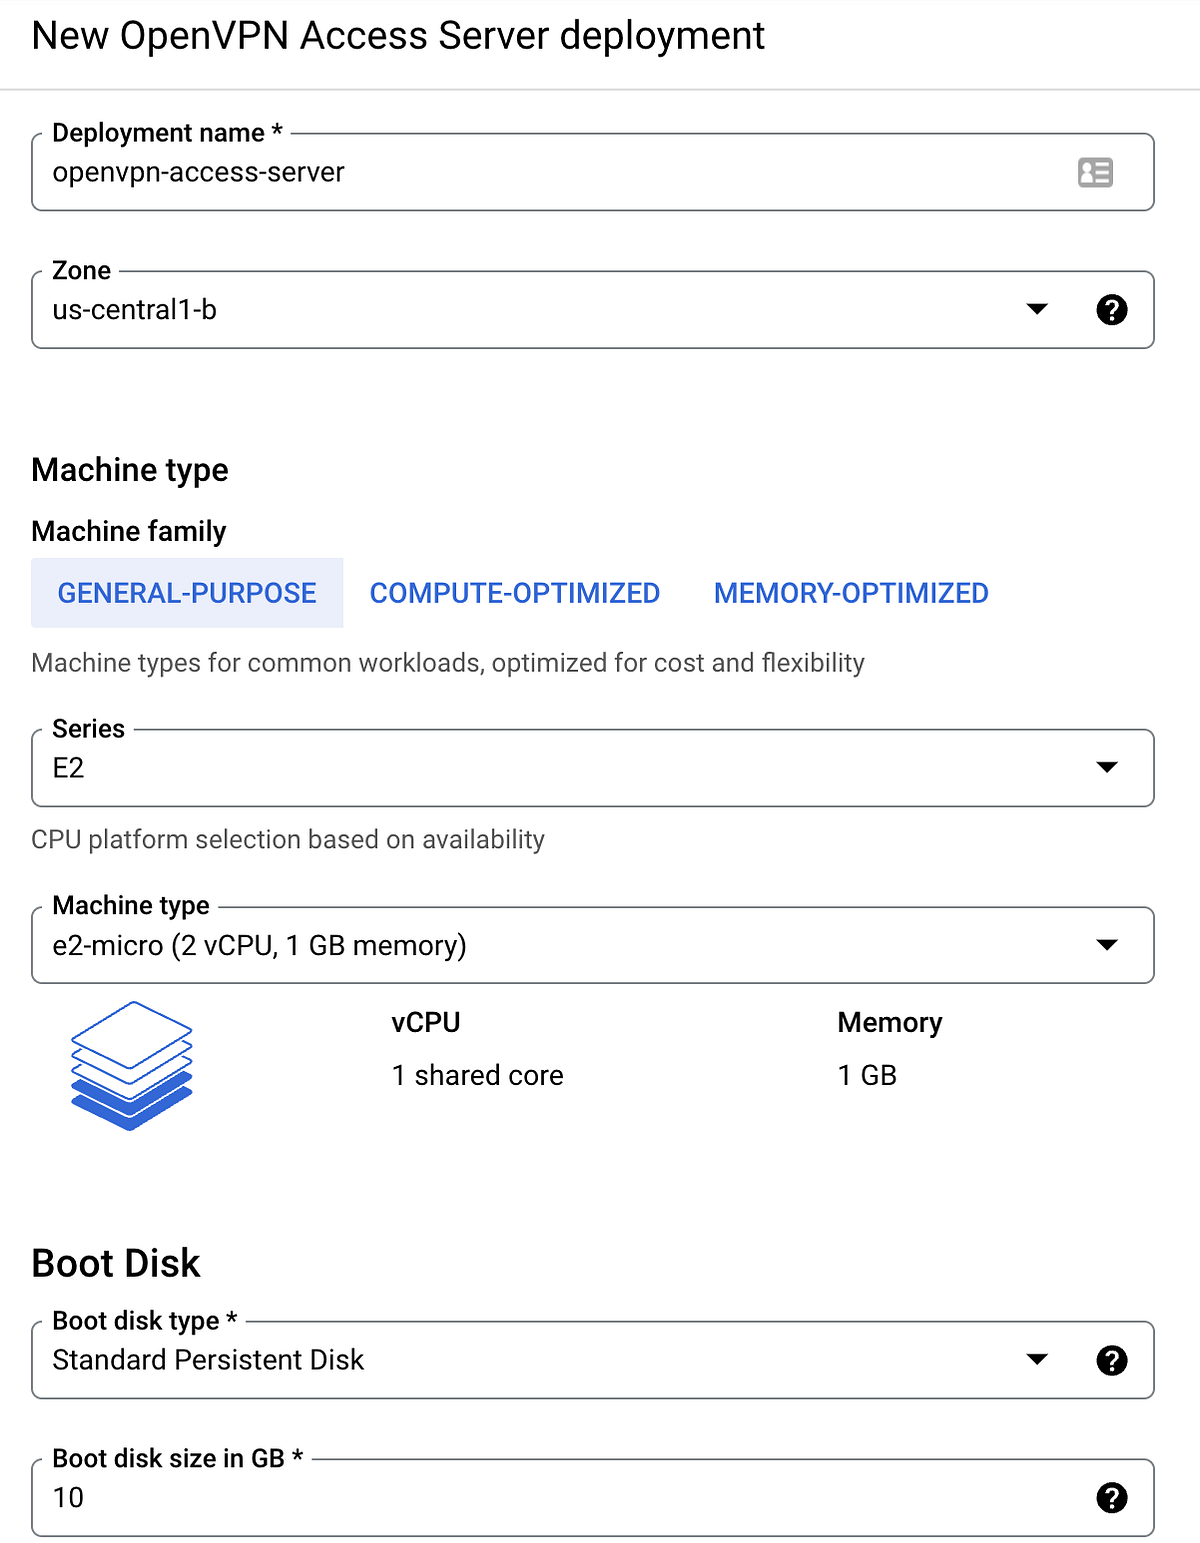
Task: Click the '1 GB' memory value
Action: point(867,1075)
